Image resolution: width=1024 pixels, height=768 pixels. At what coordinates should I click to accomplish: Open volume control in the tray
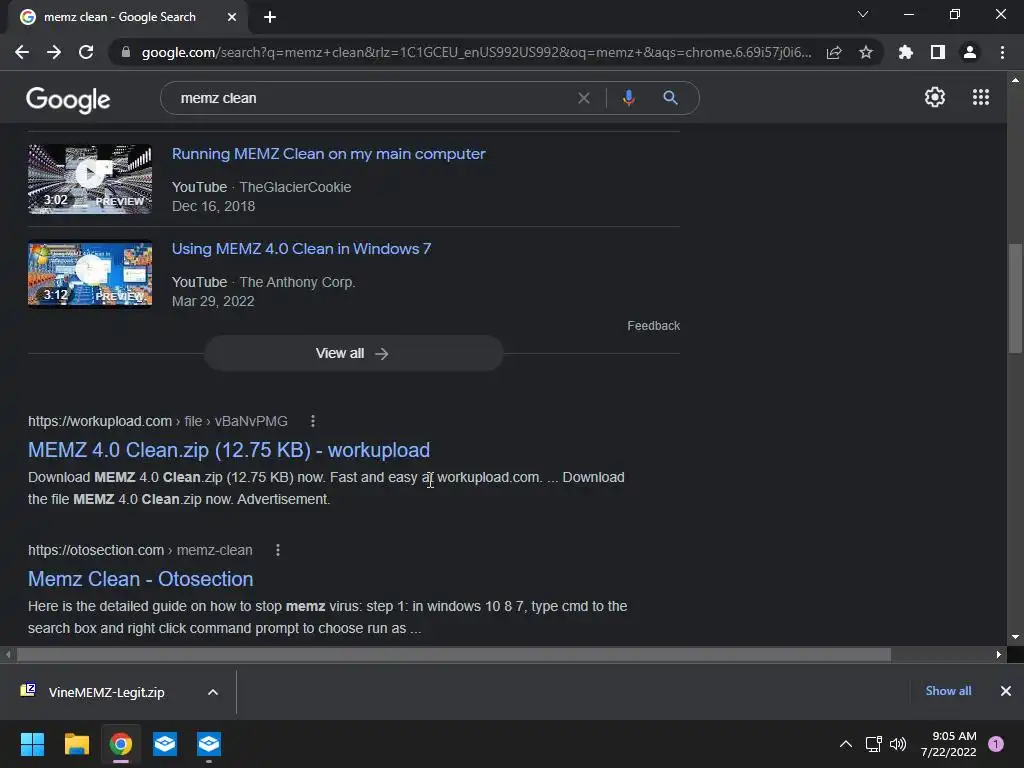(898, 744)
